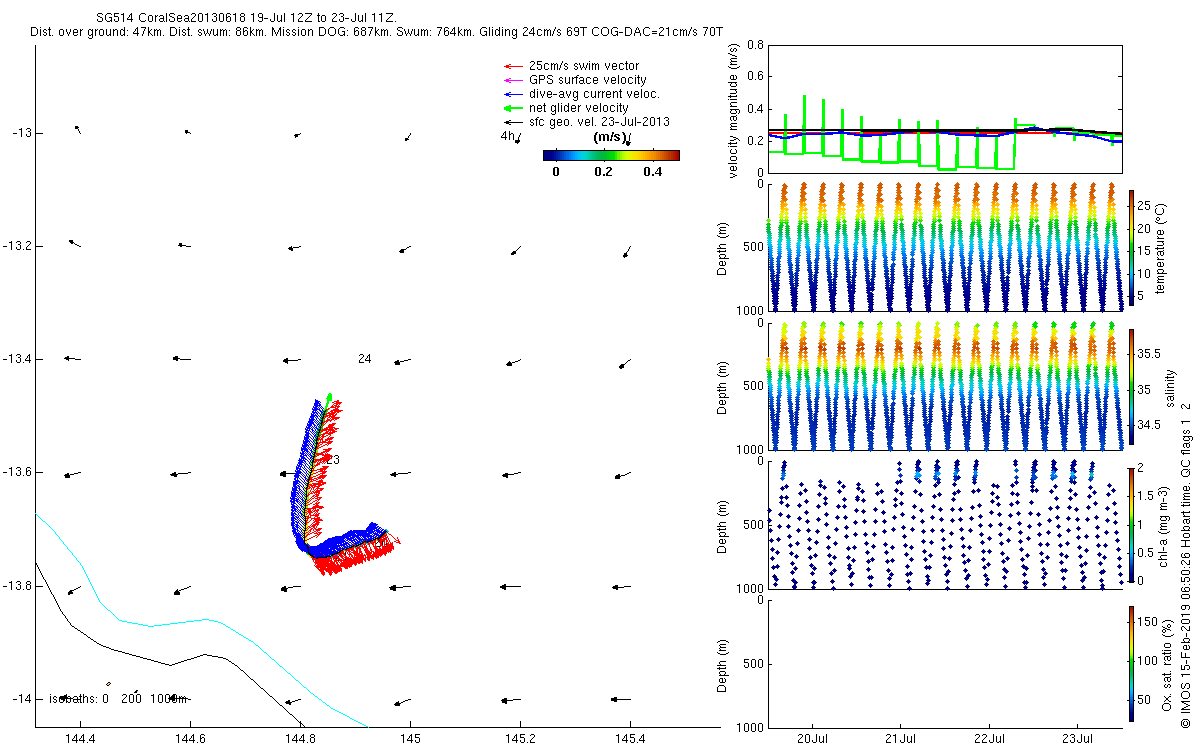Click the 'salinity' colorbar label
The image size is (1200, 750).
point(1170,387)
